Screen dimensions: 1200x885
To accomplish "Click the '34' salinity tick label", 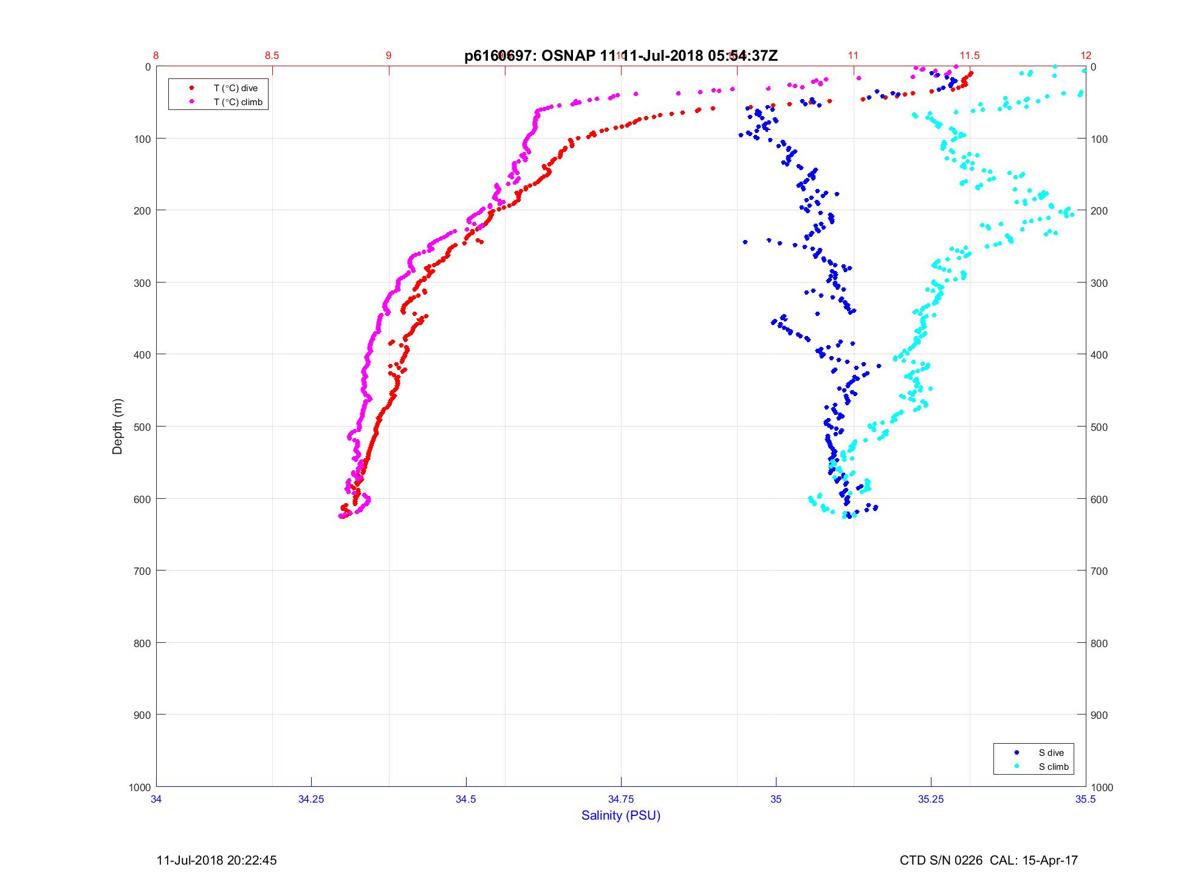I will (x=157, y=799).
